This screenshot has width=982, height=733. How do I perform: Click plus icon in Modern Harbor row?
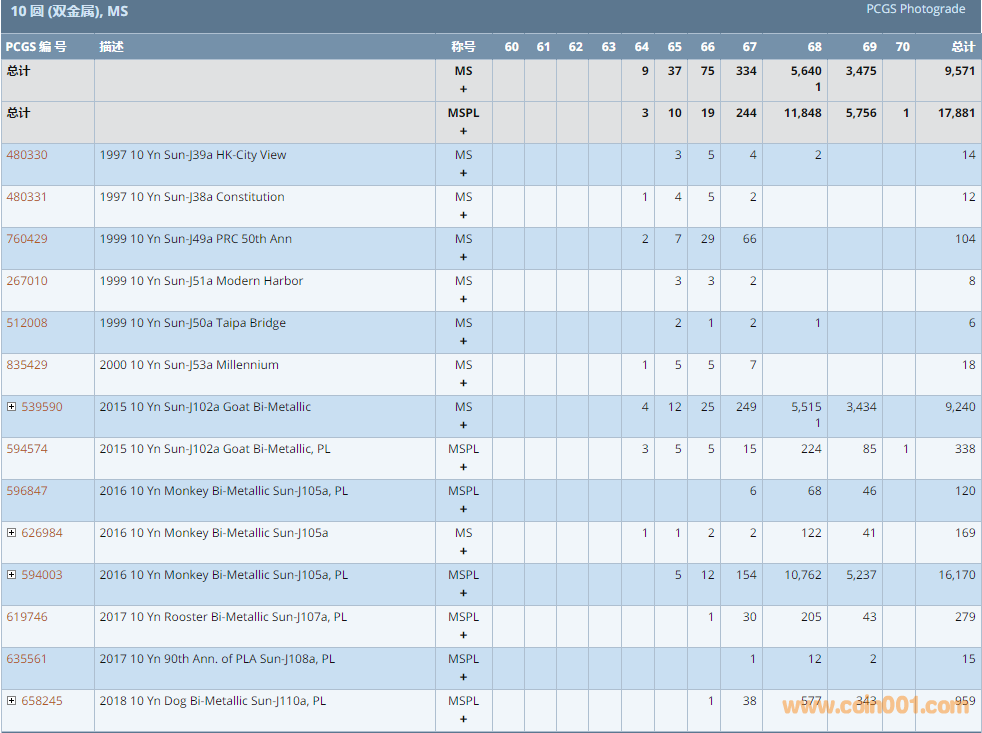point(463,299)
